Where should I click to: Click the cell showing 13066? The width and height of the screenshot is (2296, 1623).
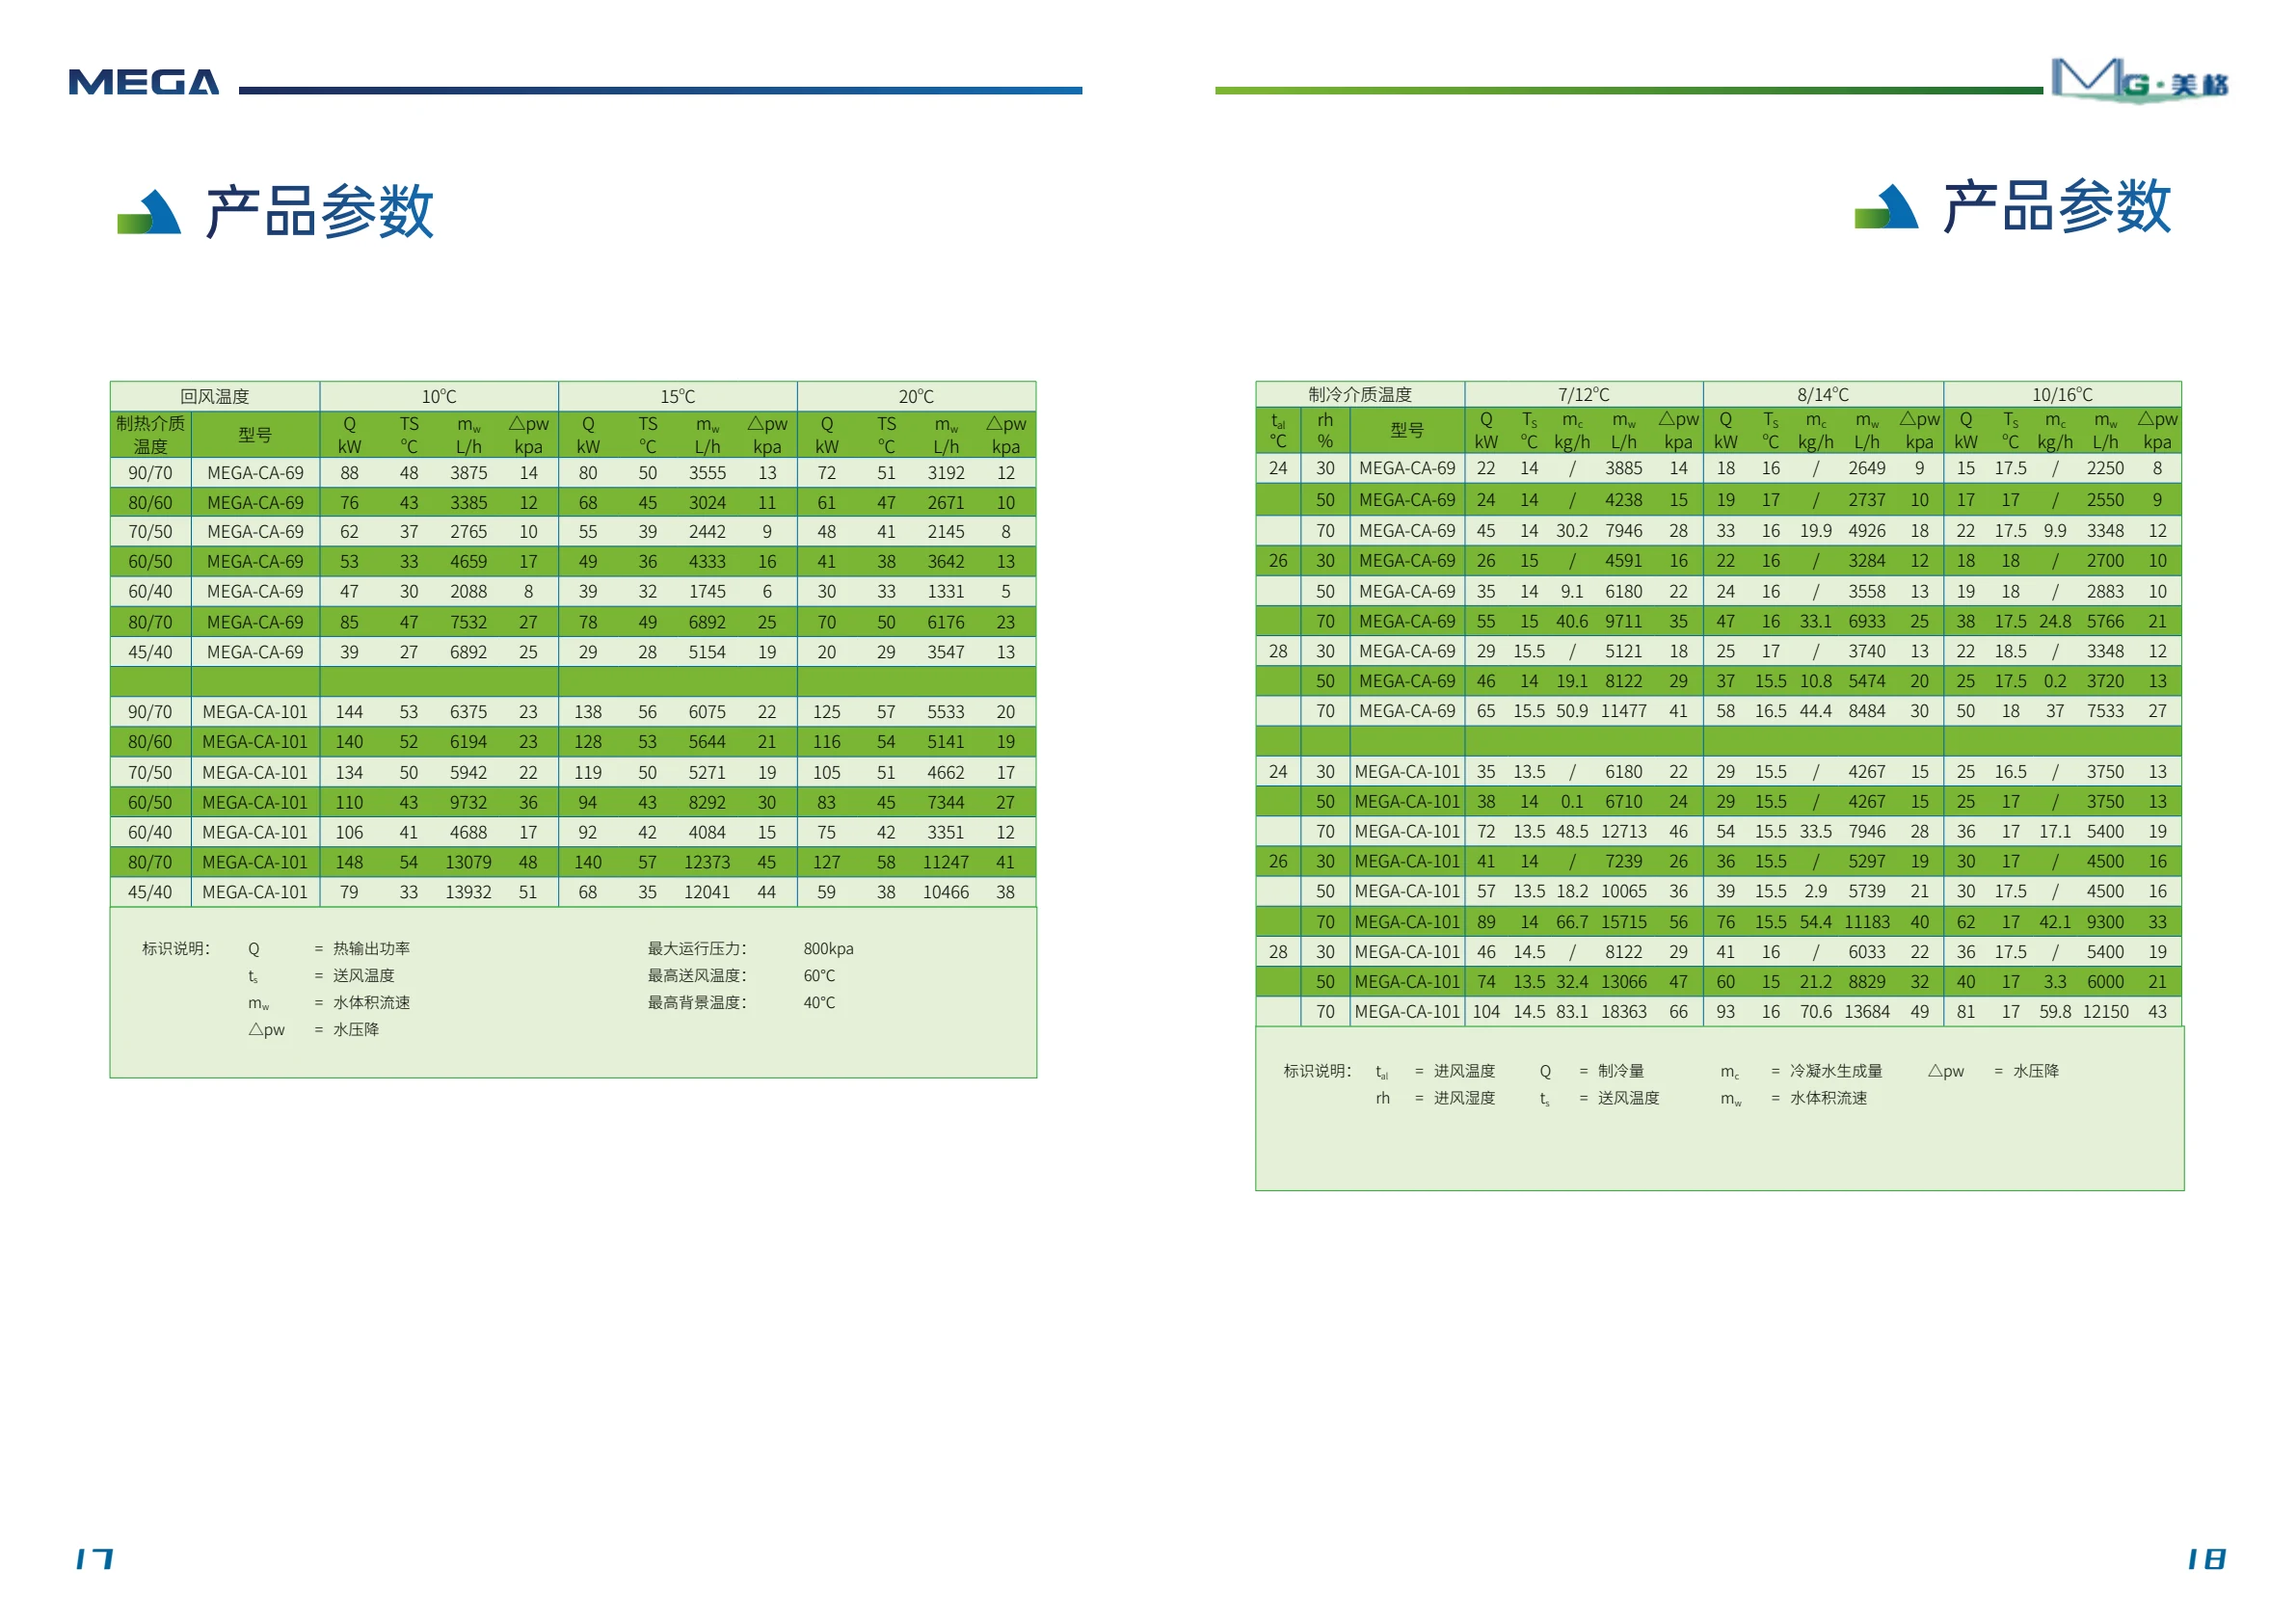tap(1624, 982)
